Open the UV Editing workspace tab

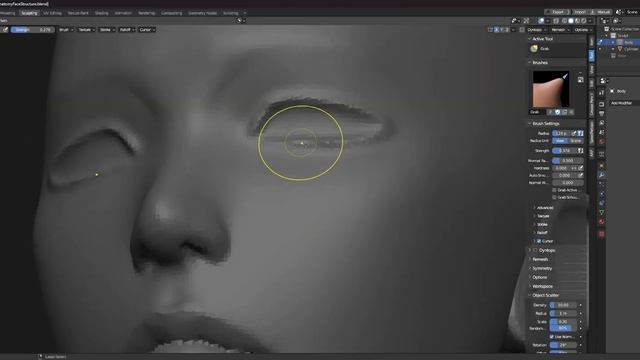[52, 13]
